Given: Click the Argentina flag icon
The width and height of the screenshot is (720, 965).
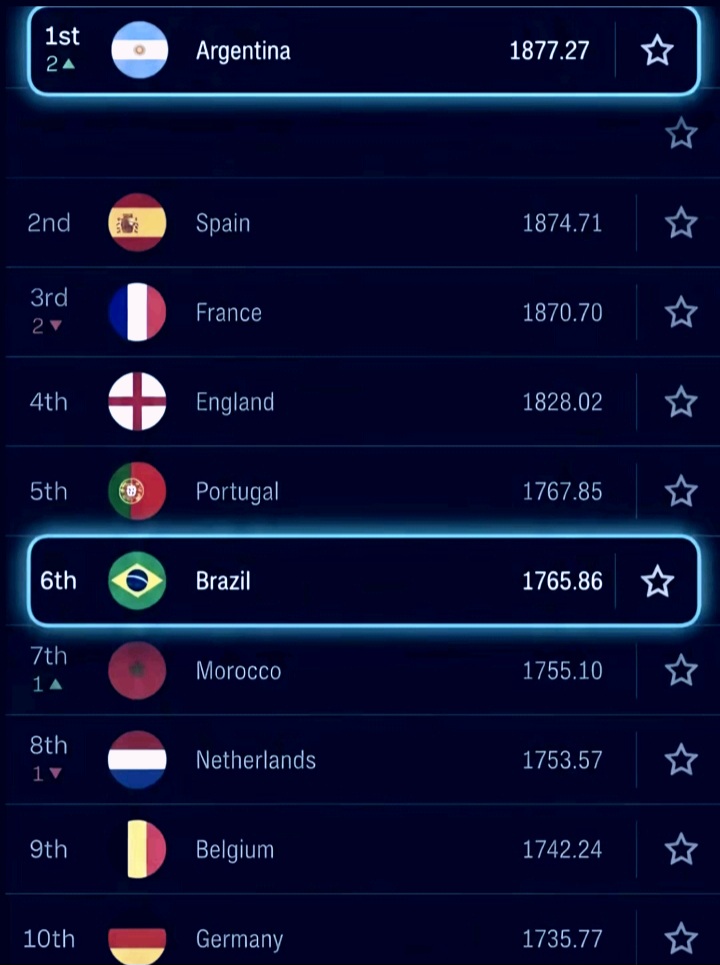Looking at the screenshot, I should 140,50.
